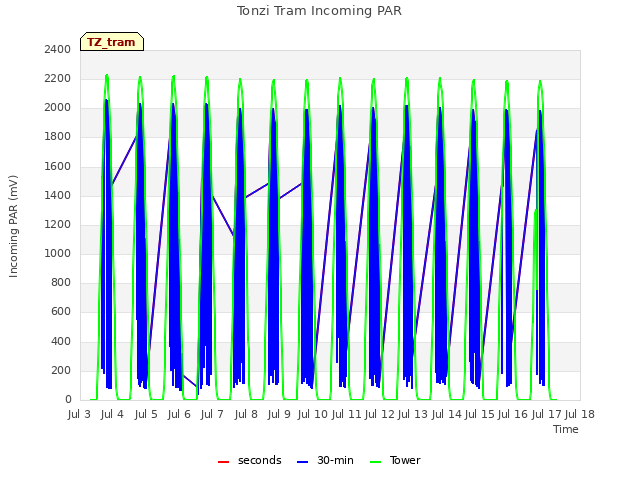640x480 pixels.
Task: Click the blue 30-min legend swatch
Action: 302,462
